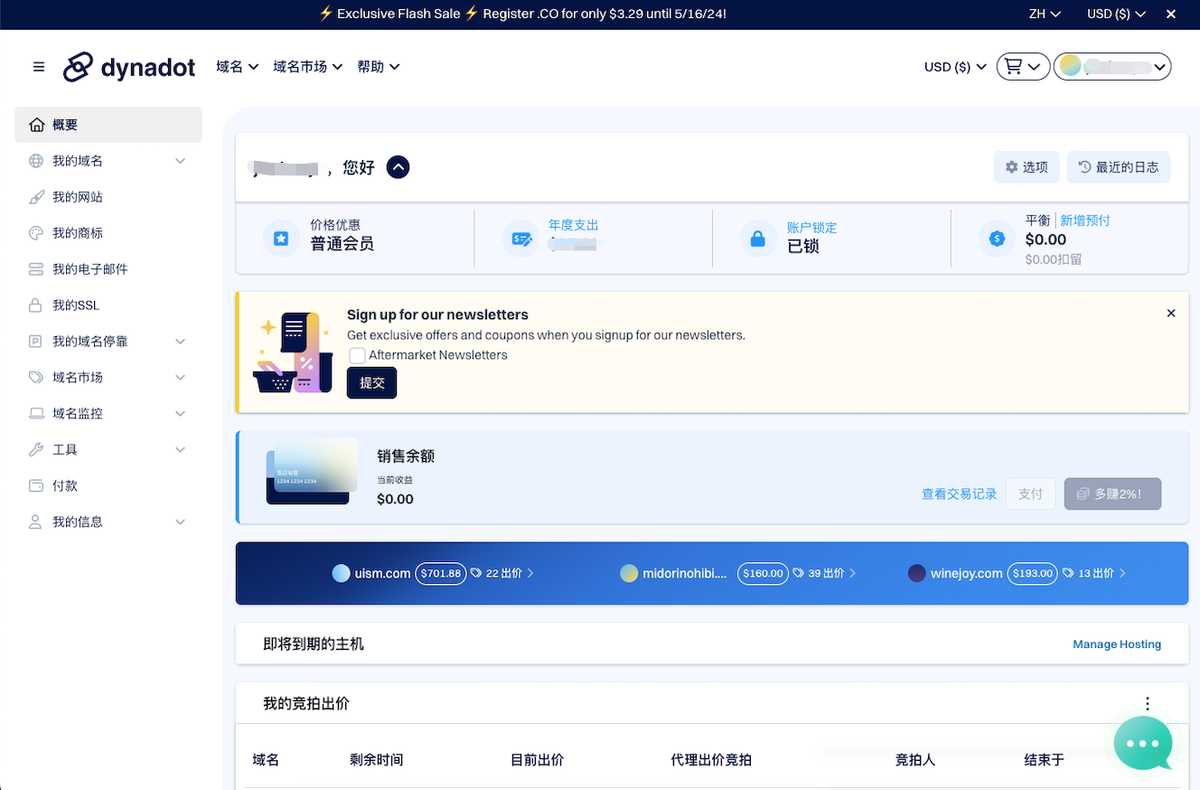Dismiss the newsletter signup banner
Image resolution: width=1200 pixels, height=790 pixels.
1171,313
